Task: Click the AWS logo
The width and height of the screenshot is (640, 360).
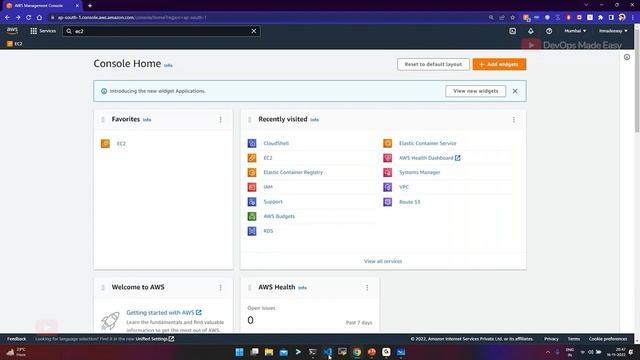Action: pyautogui.click(x=12, y=31)
